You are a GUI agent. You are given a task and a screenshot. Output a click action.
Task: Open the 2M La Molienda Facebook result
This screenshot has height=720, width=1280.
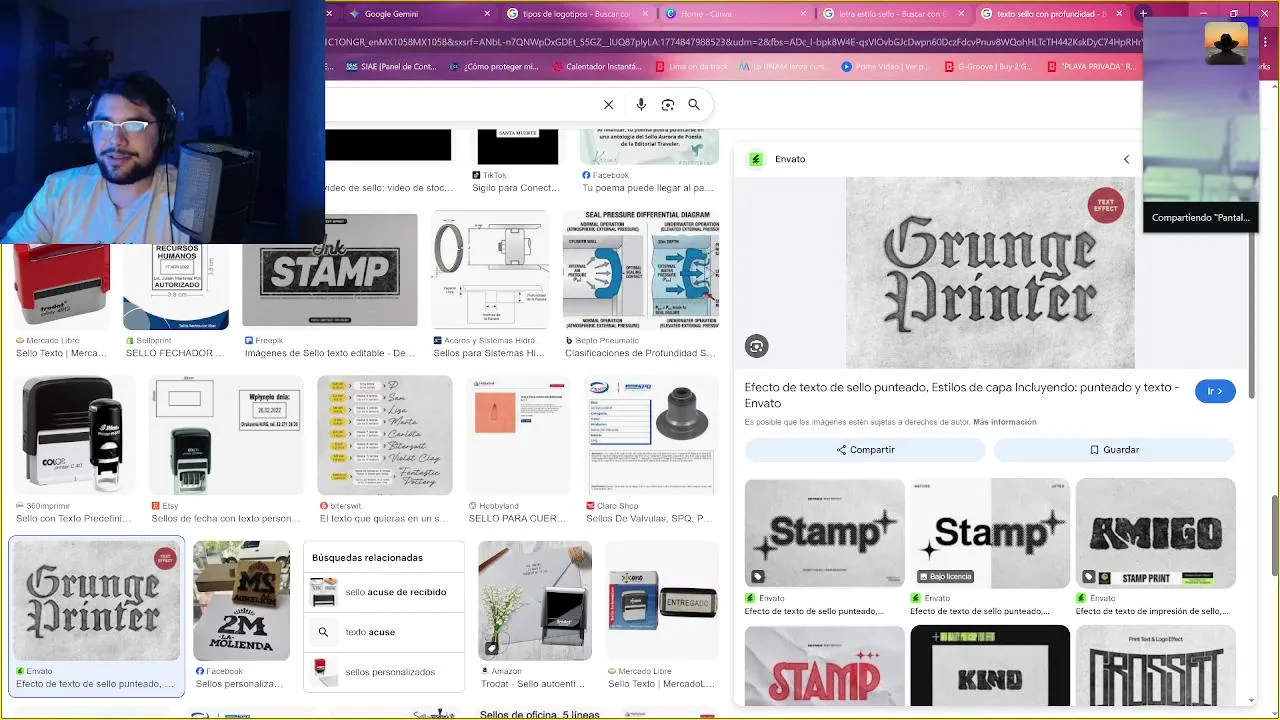[241, 601]
